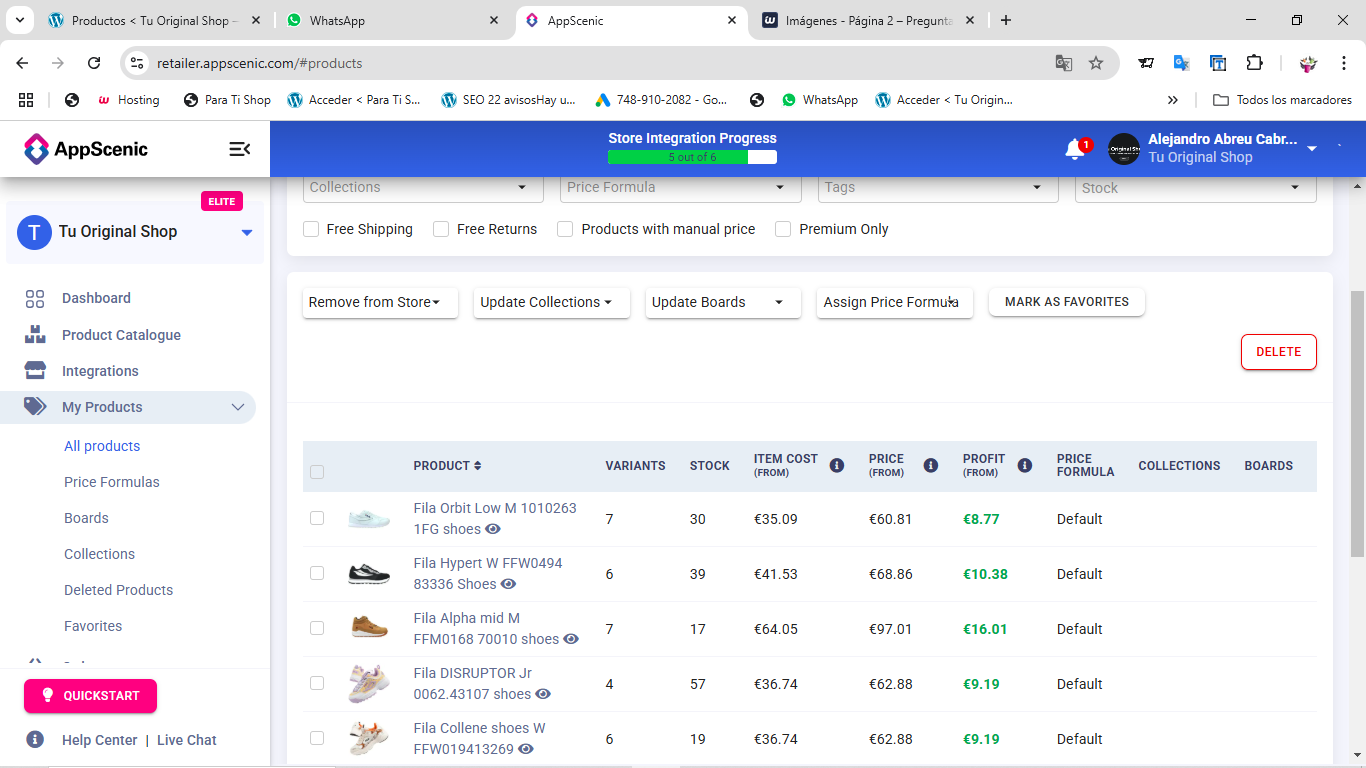The image size is (1366, 768).
Task: Select Fila Orbit Low row checkbox
Action: tap(317, 518)
